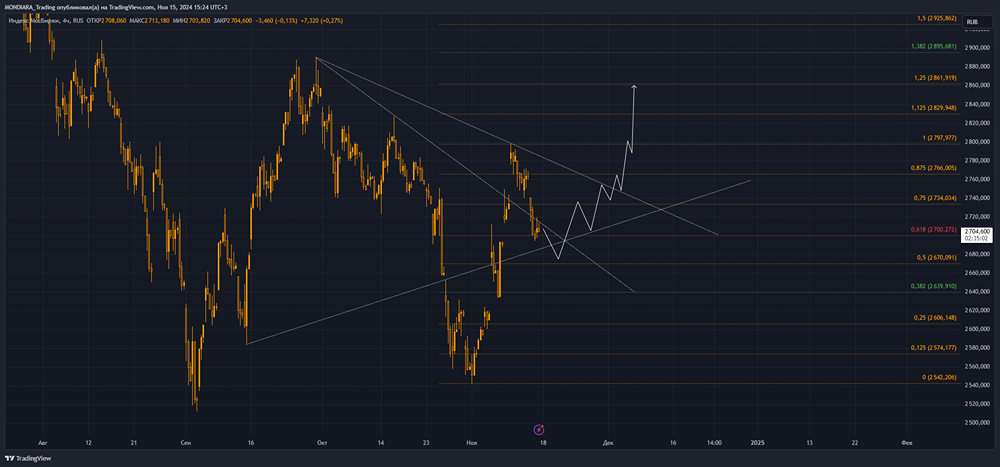Click the Fibonacci 0,382 (2 639,910) label
Screen dimensions: 1000x467
(934, 286)
